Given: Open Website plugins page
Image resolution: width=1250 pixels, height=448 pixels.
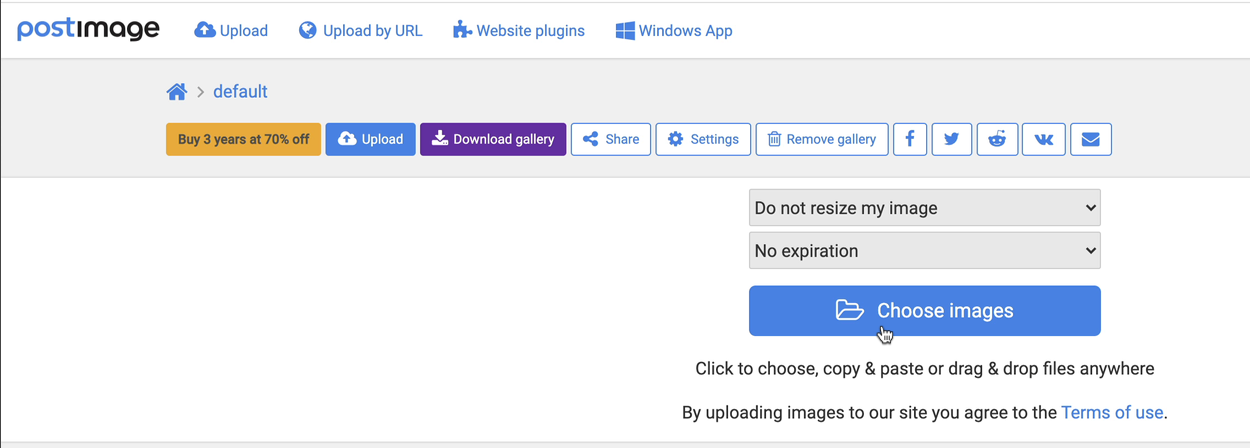Looking at the screenshot, I should [519, 31].
